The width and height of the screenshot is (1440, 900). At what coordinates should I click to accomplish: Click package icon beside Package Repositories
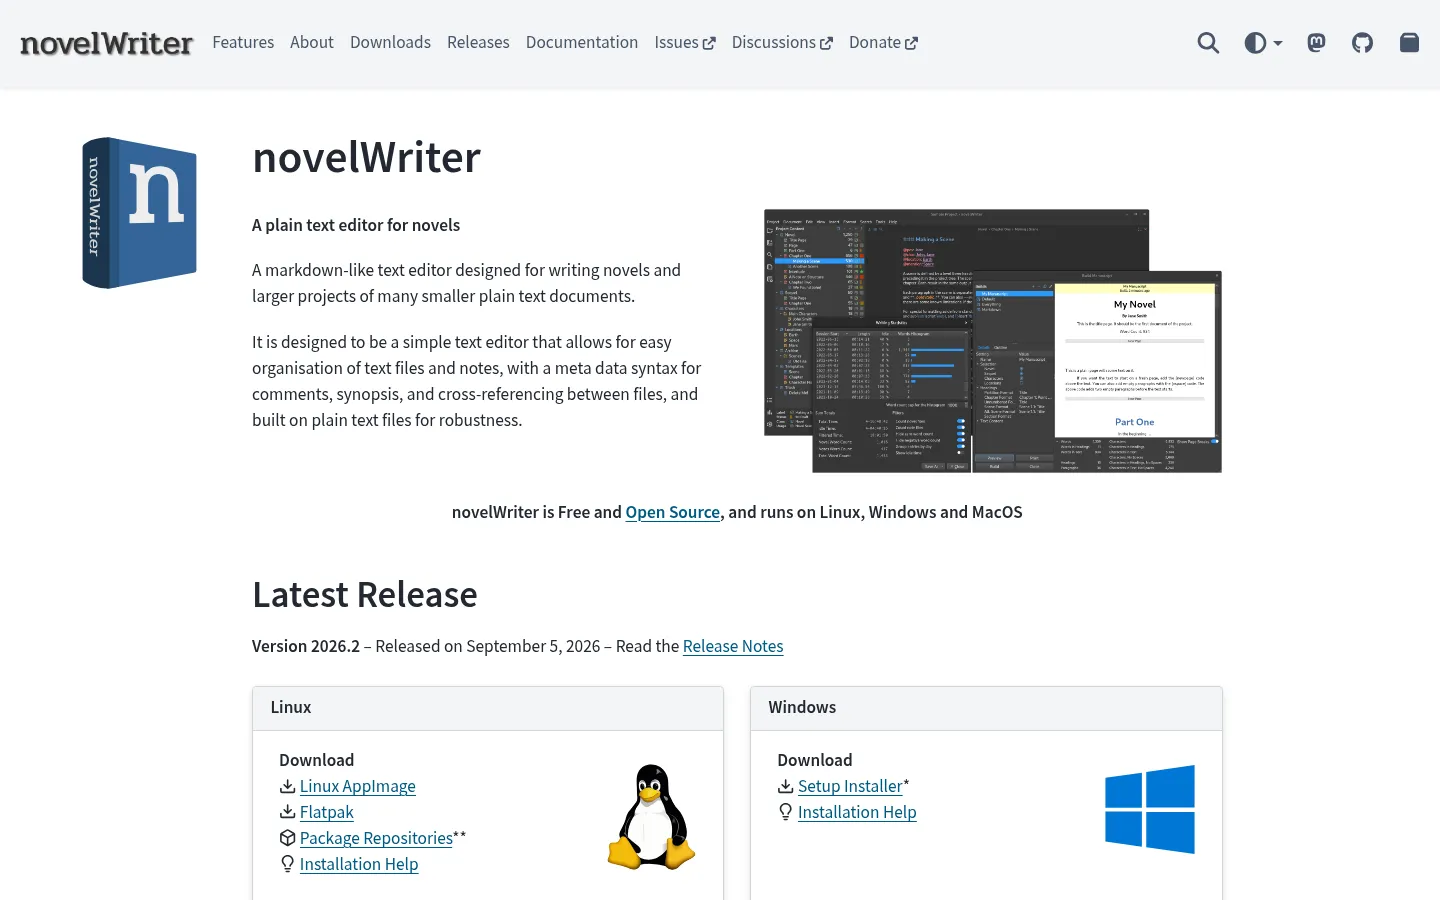287,838
